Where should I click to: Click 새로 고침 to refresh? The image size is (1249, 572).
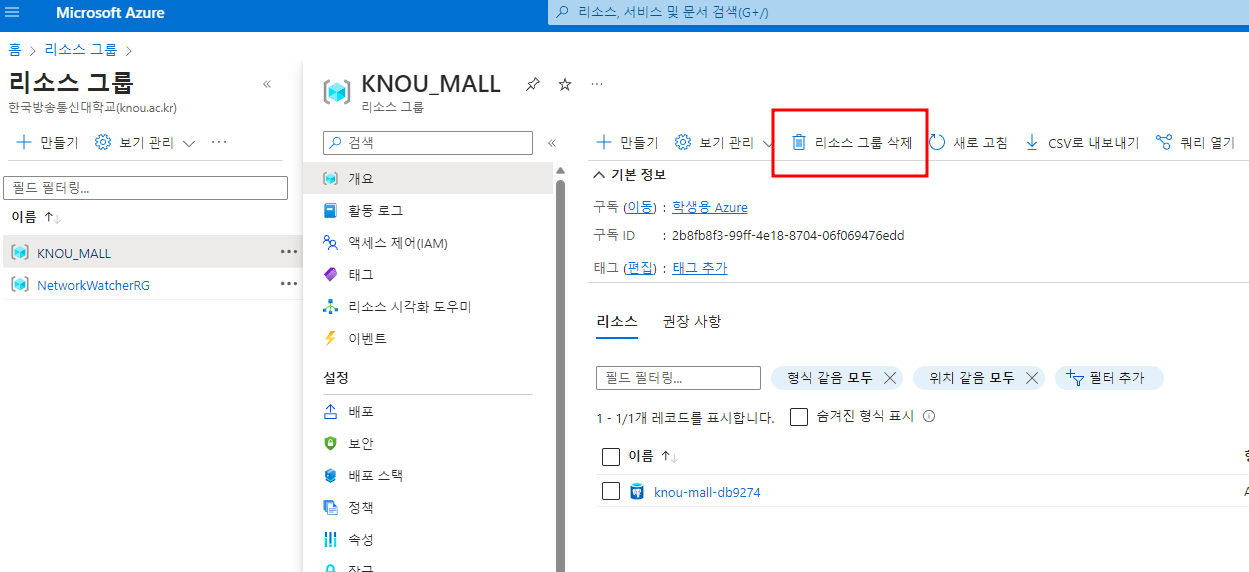tap(968, 142)
